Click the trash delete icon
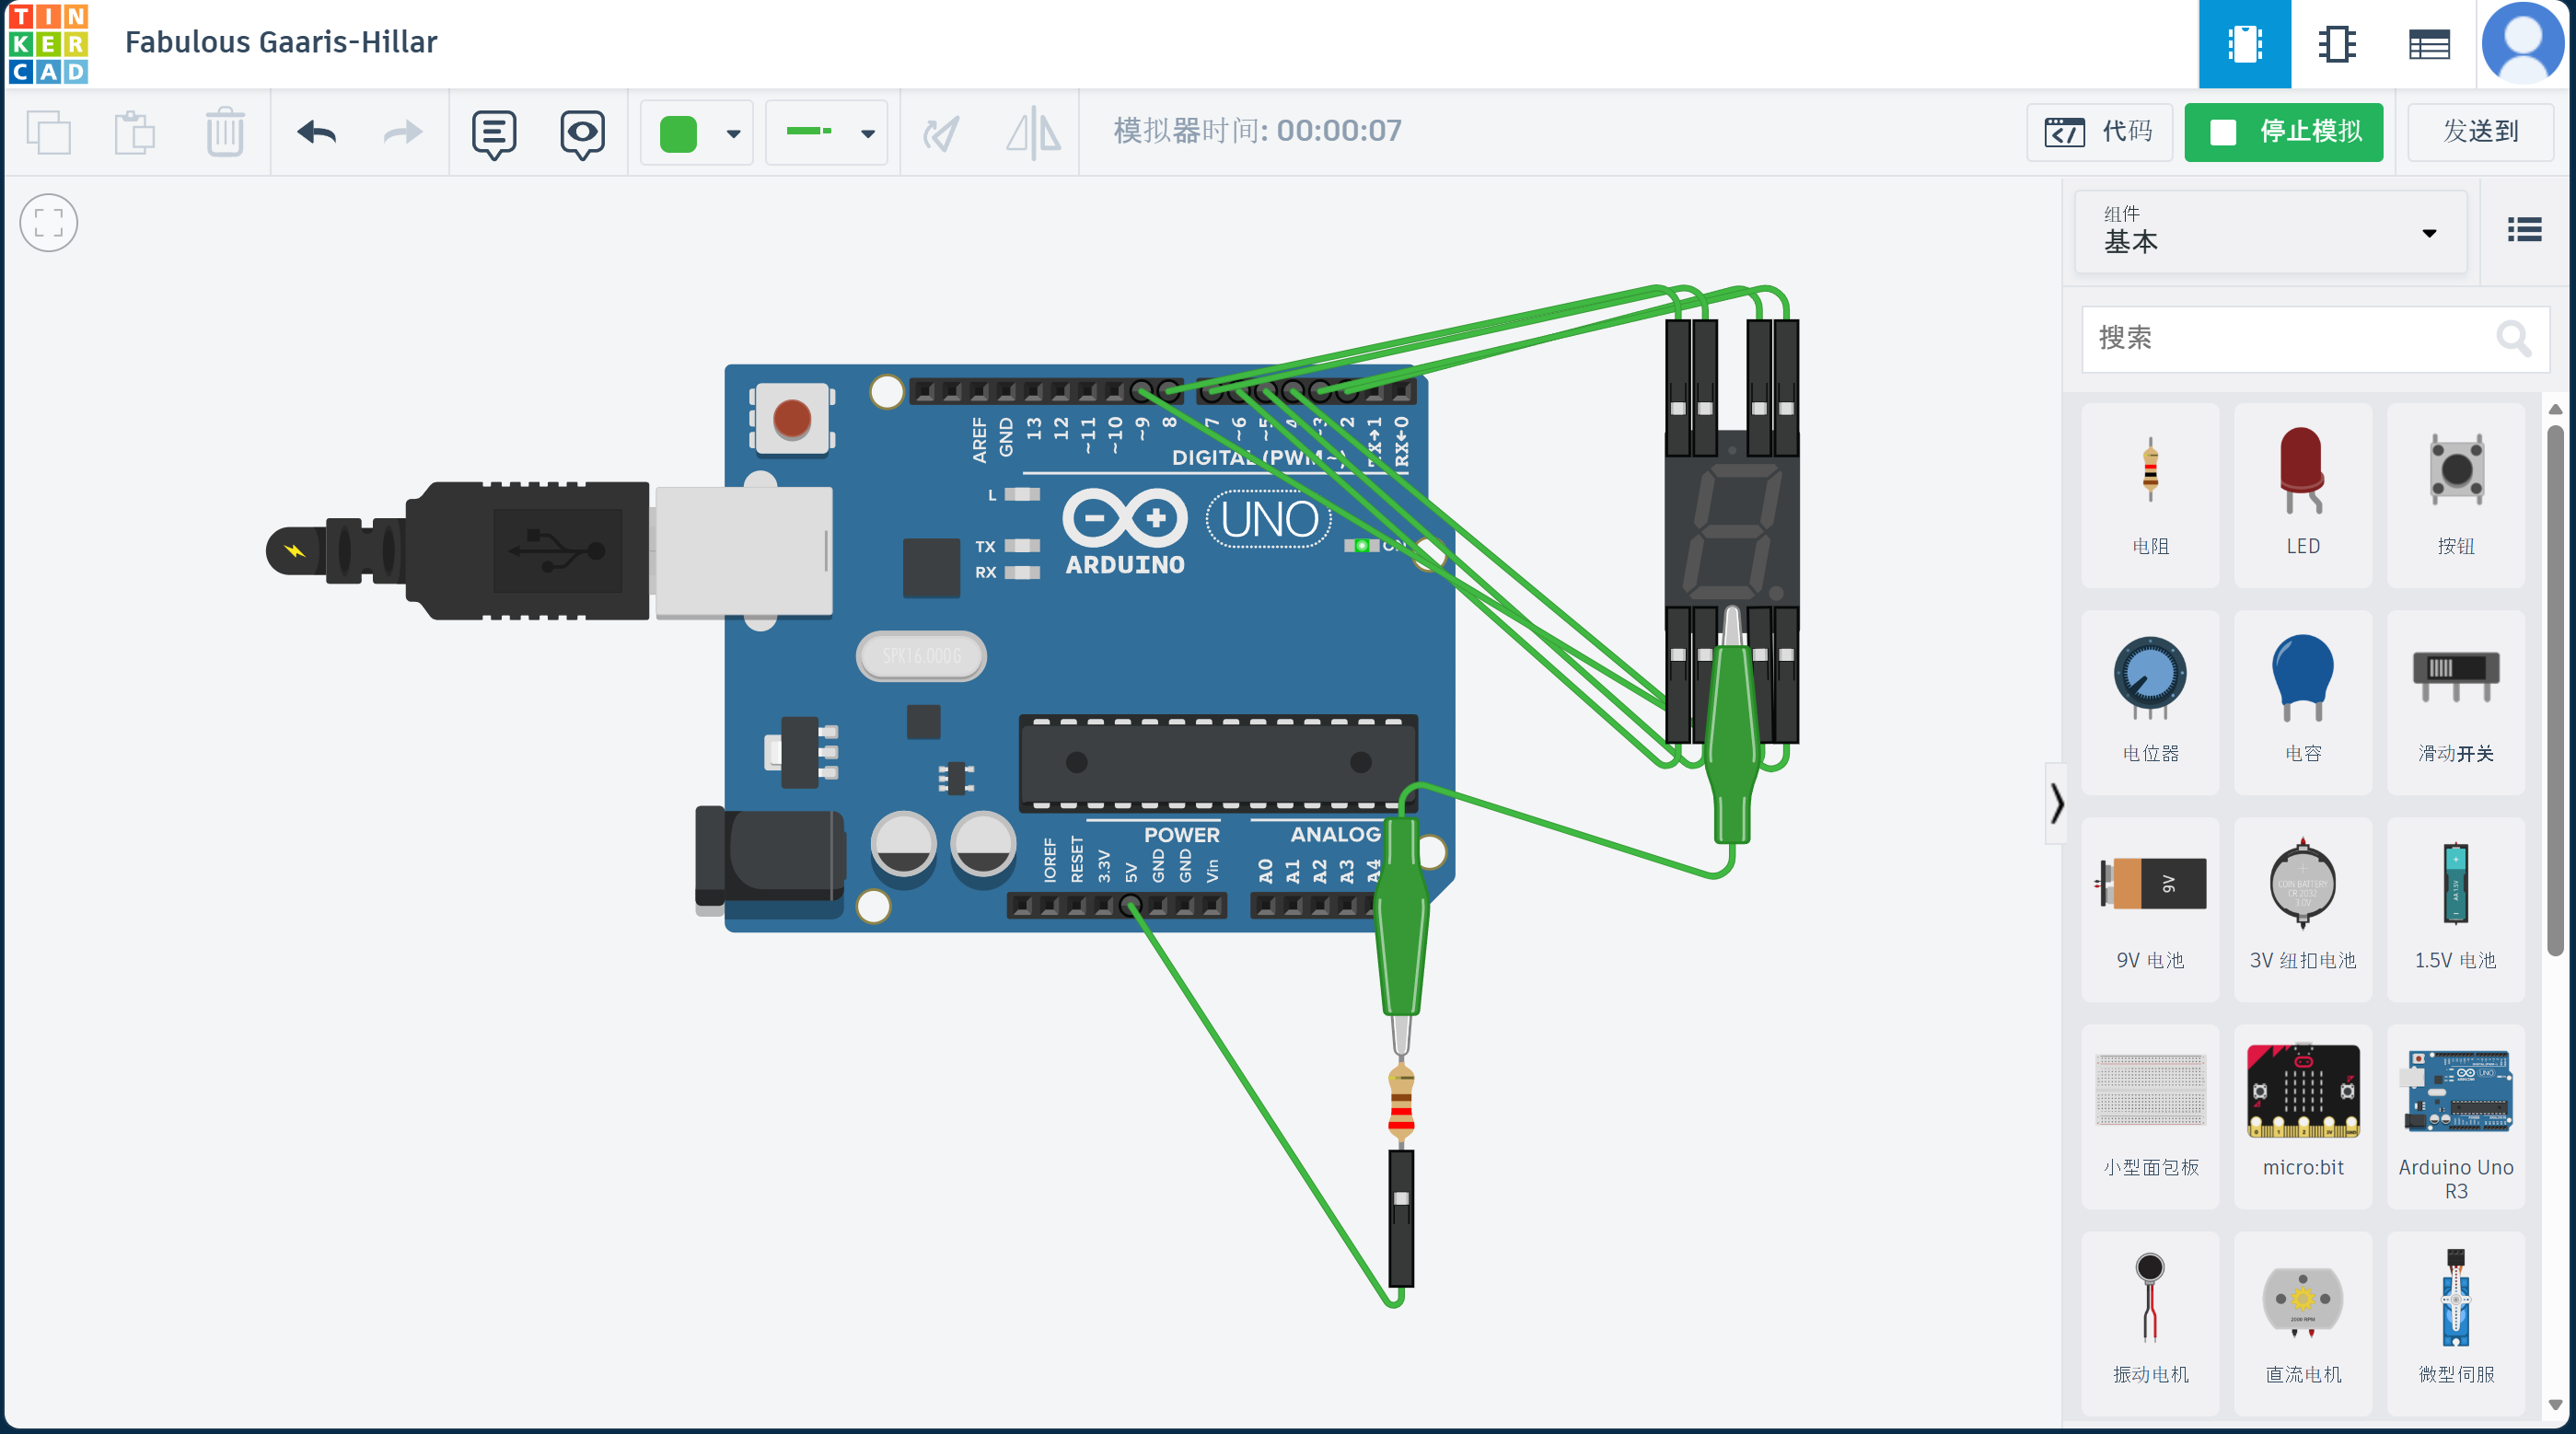 pos(225,132)
